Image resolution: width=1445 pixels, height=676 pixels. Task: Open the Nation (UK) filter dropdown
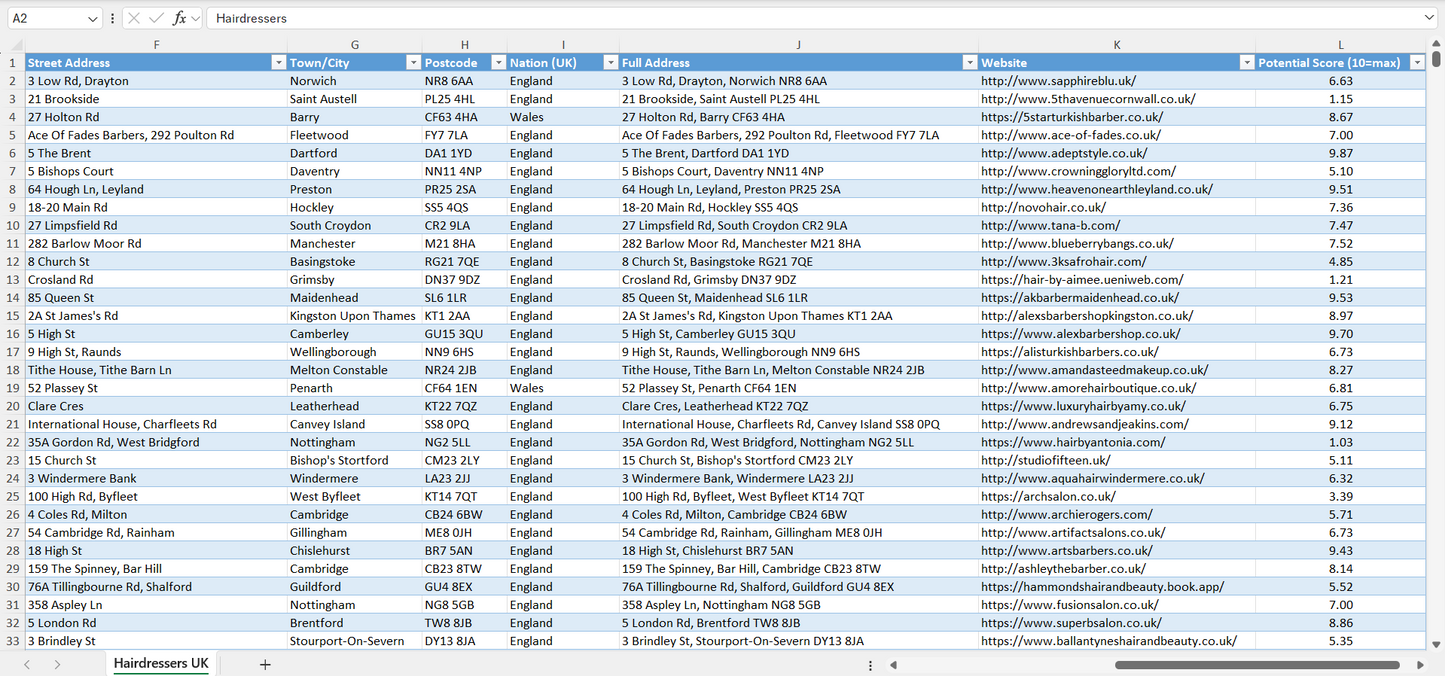610,62
